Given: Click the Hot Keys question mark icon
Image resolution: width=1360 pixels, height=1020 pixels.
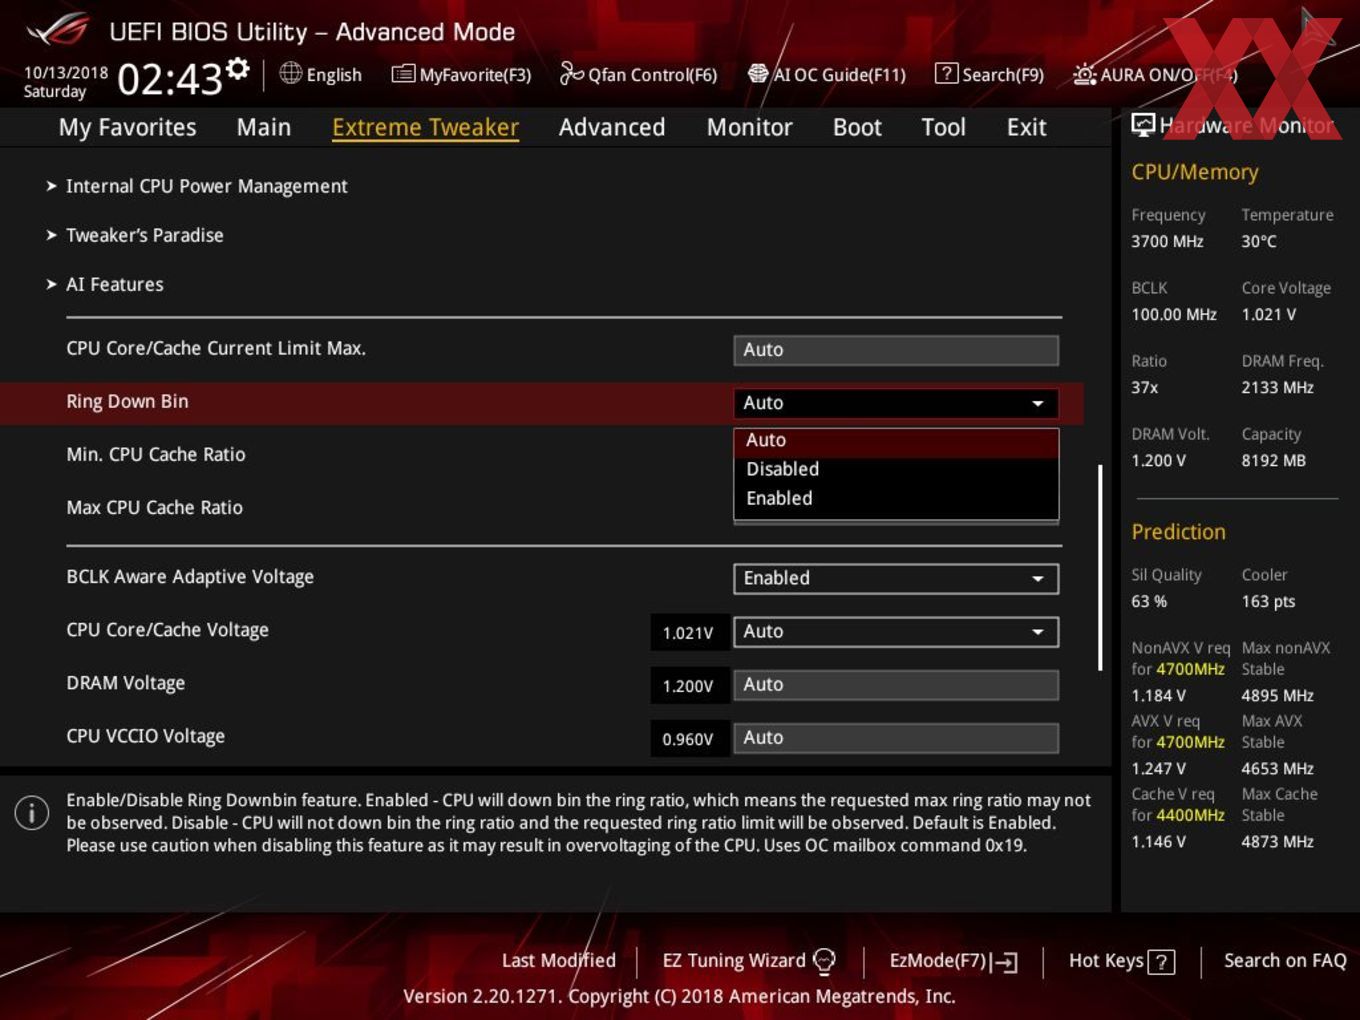Looking at the screenshot, I should pyautogui.click(x=1161, y=962).
